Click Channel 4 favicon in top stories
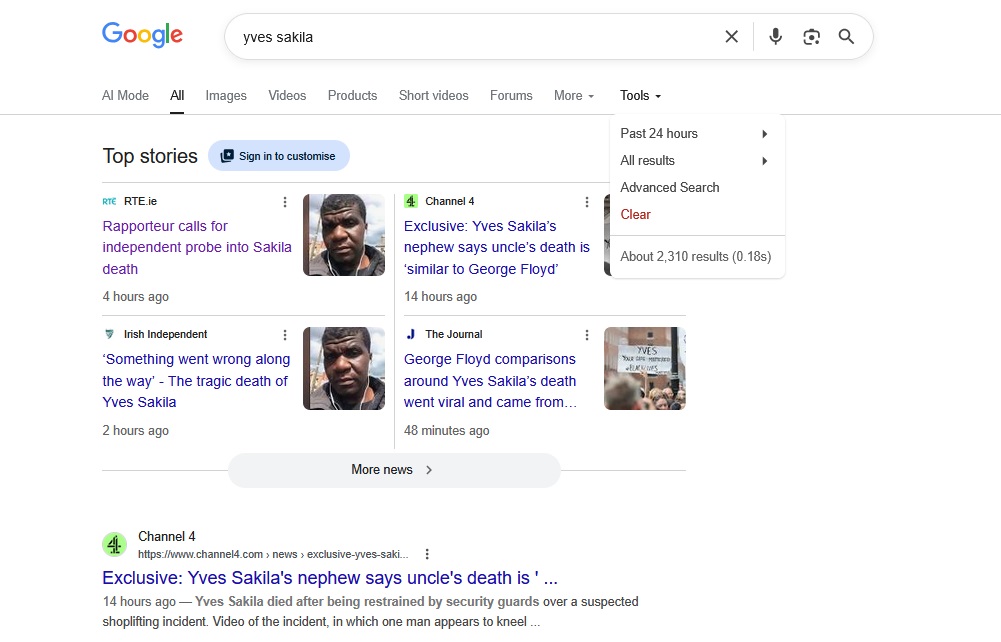1001x642 pixels. [x=410, y=201]
